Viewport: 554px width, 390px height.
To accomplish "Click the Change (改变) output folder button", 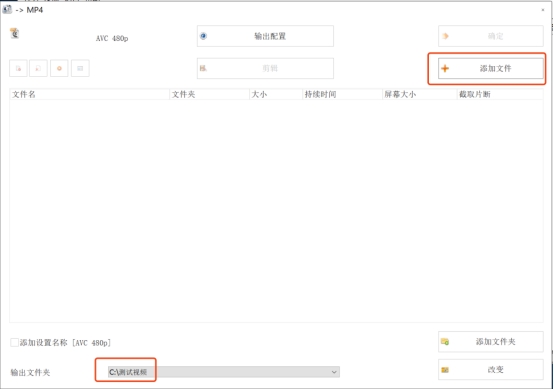I will click(490, 370).
